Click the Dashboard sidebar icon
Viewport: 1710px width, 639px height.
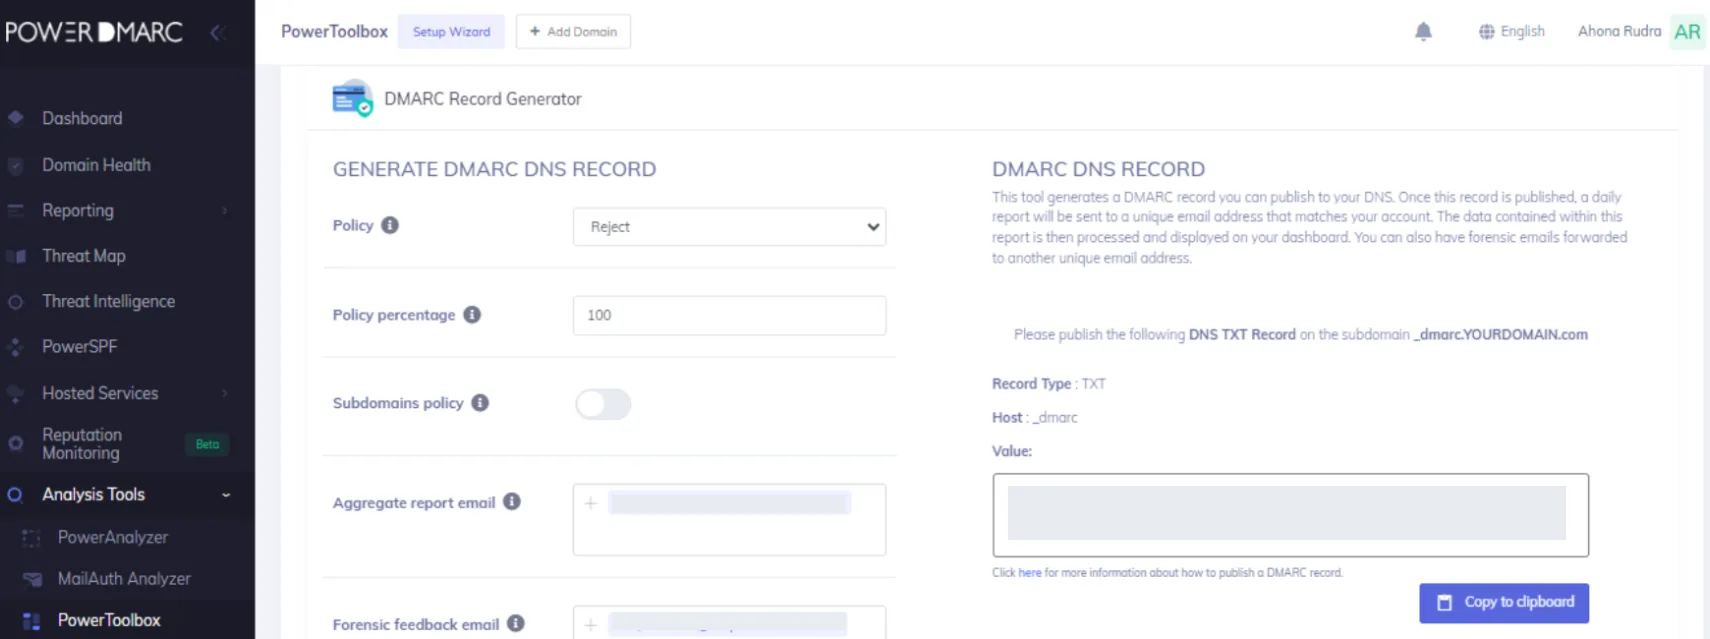tap(16, 118)
